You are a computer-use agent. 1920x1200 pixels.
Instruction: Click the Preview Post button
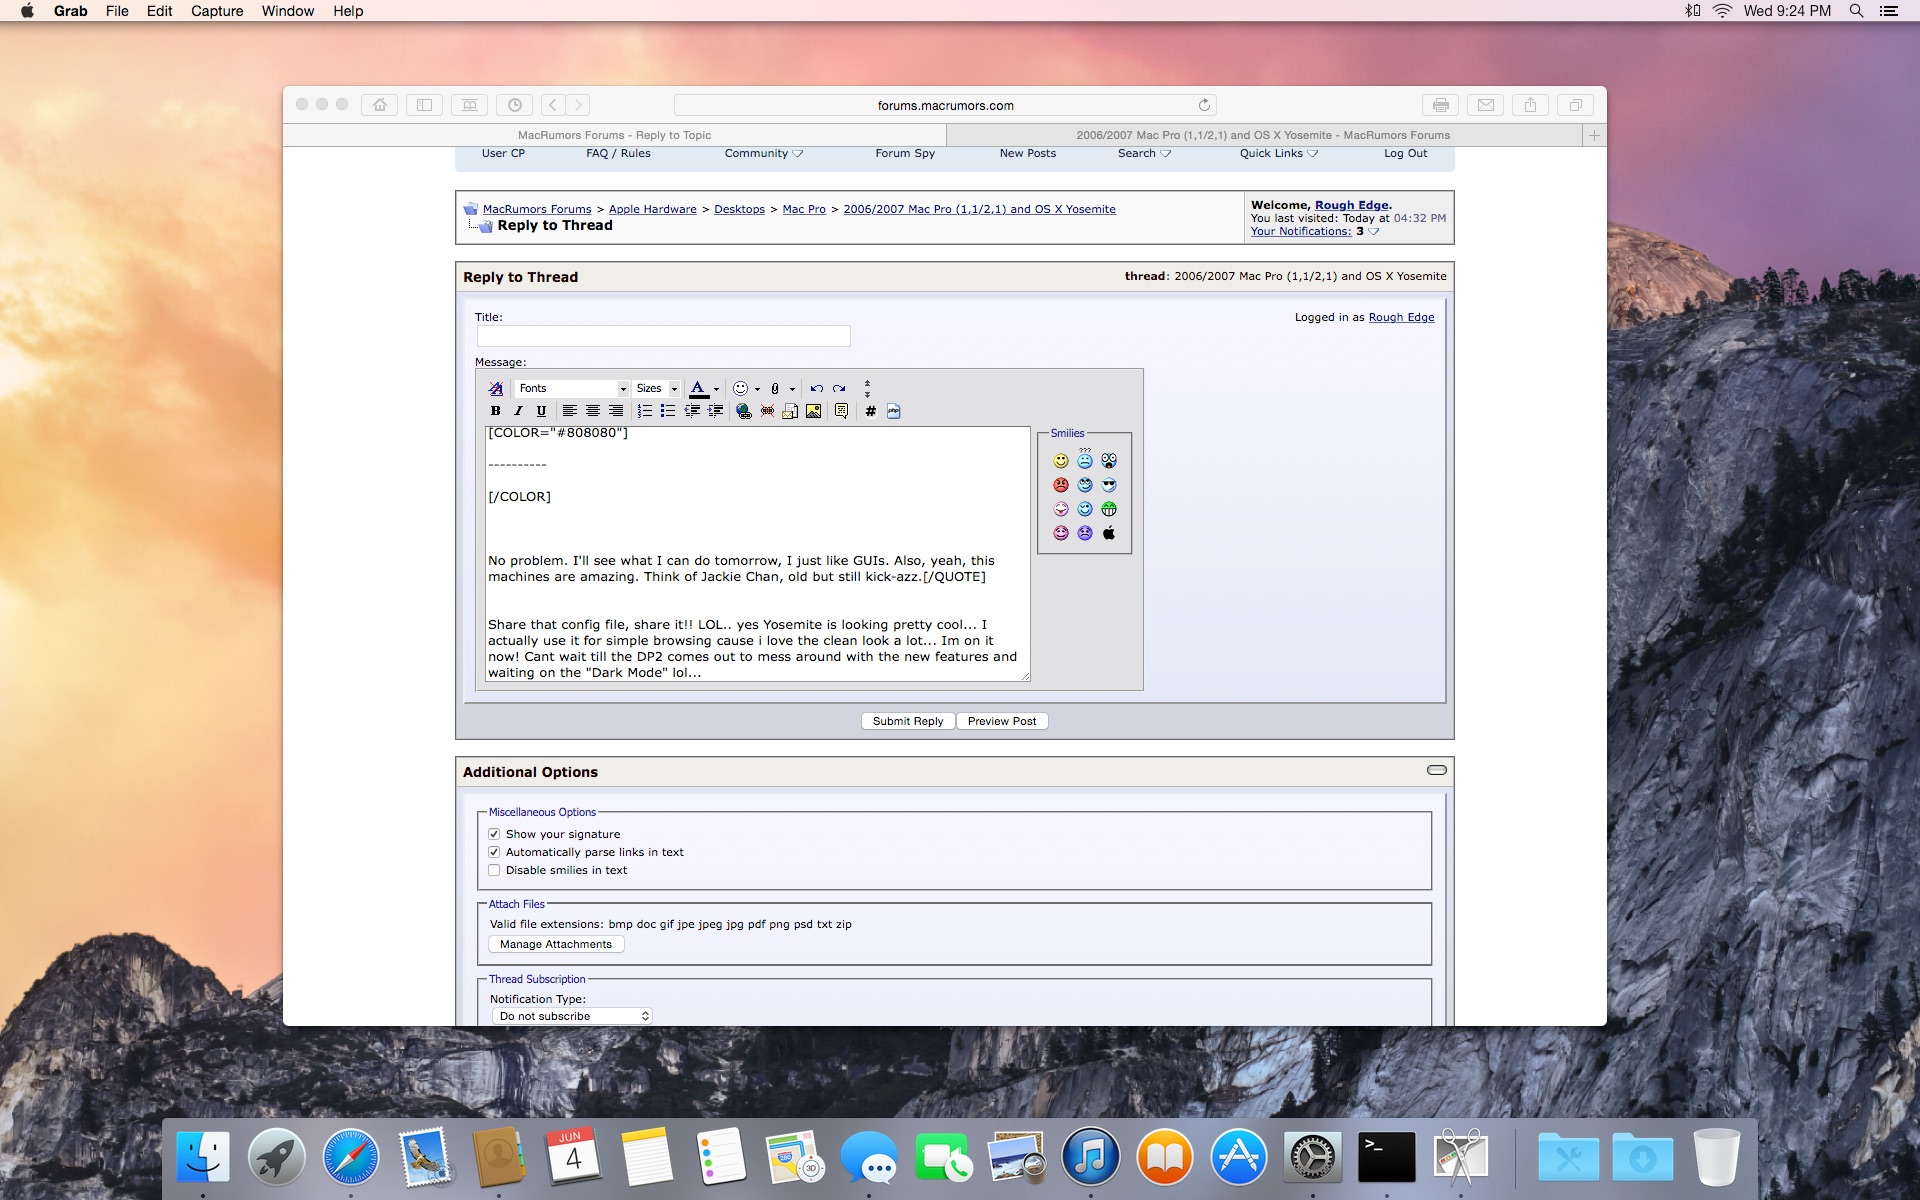(1001, 721)
